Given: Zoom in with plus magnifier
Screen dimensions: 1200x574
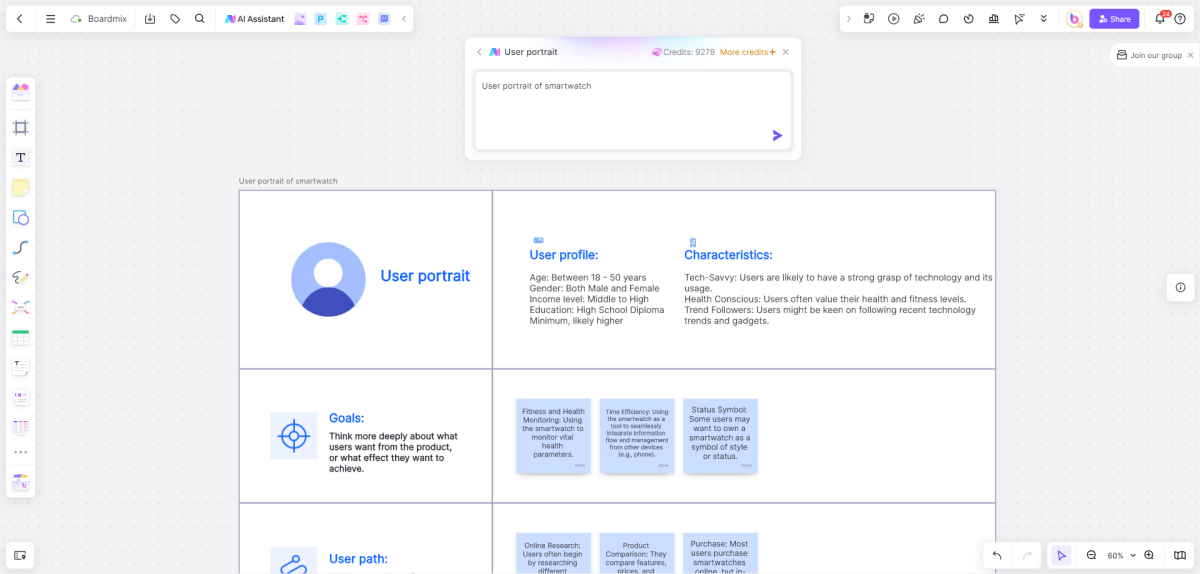Looking at the screenshot, I should (1150, 555).
